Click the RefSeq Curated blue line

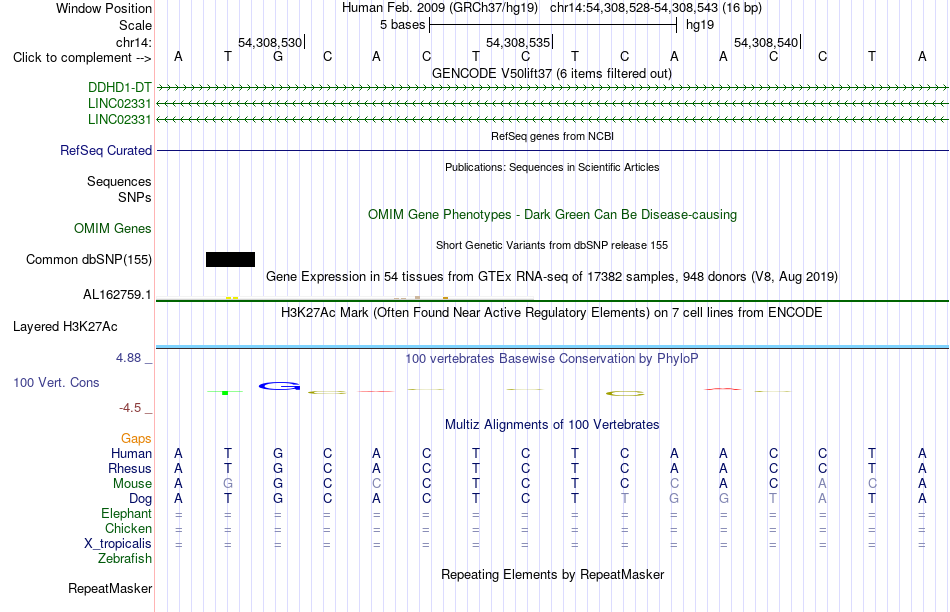pos(553,150)
